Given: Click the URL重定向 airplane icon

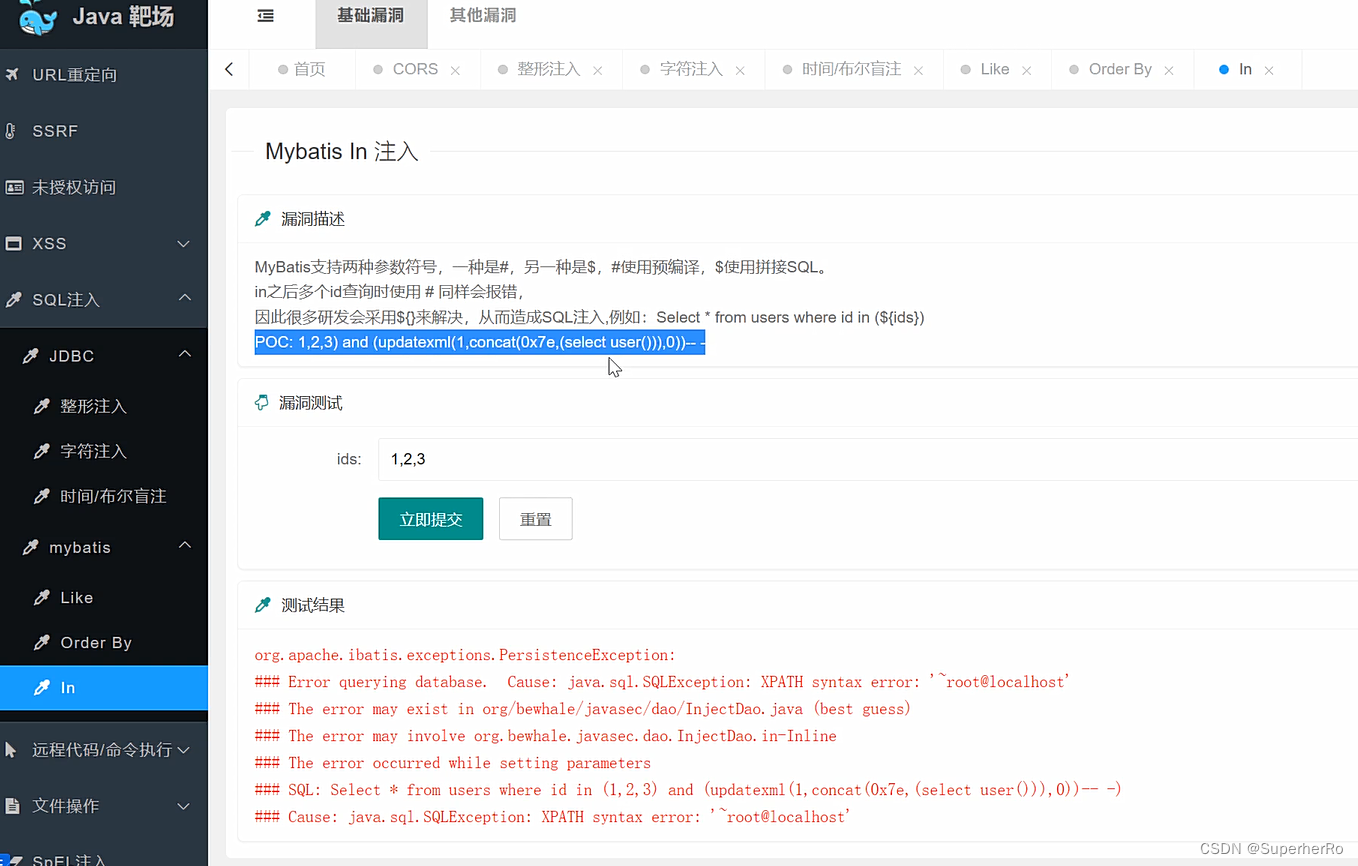Looking at the screenshot, I should click(x=13, y=74).
